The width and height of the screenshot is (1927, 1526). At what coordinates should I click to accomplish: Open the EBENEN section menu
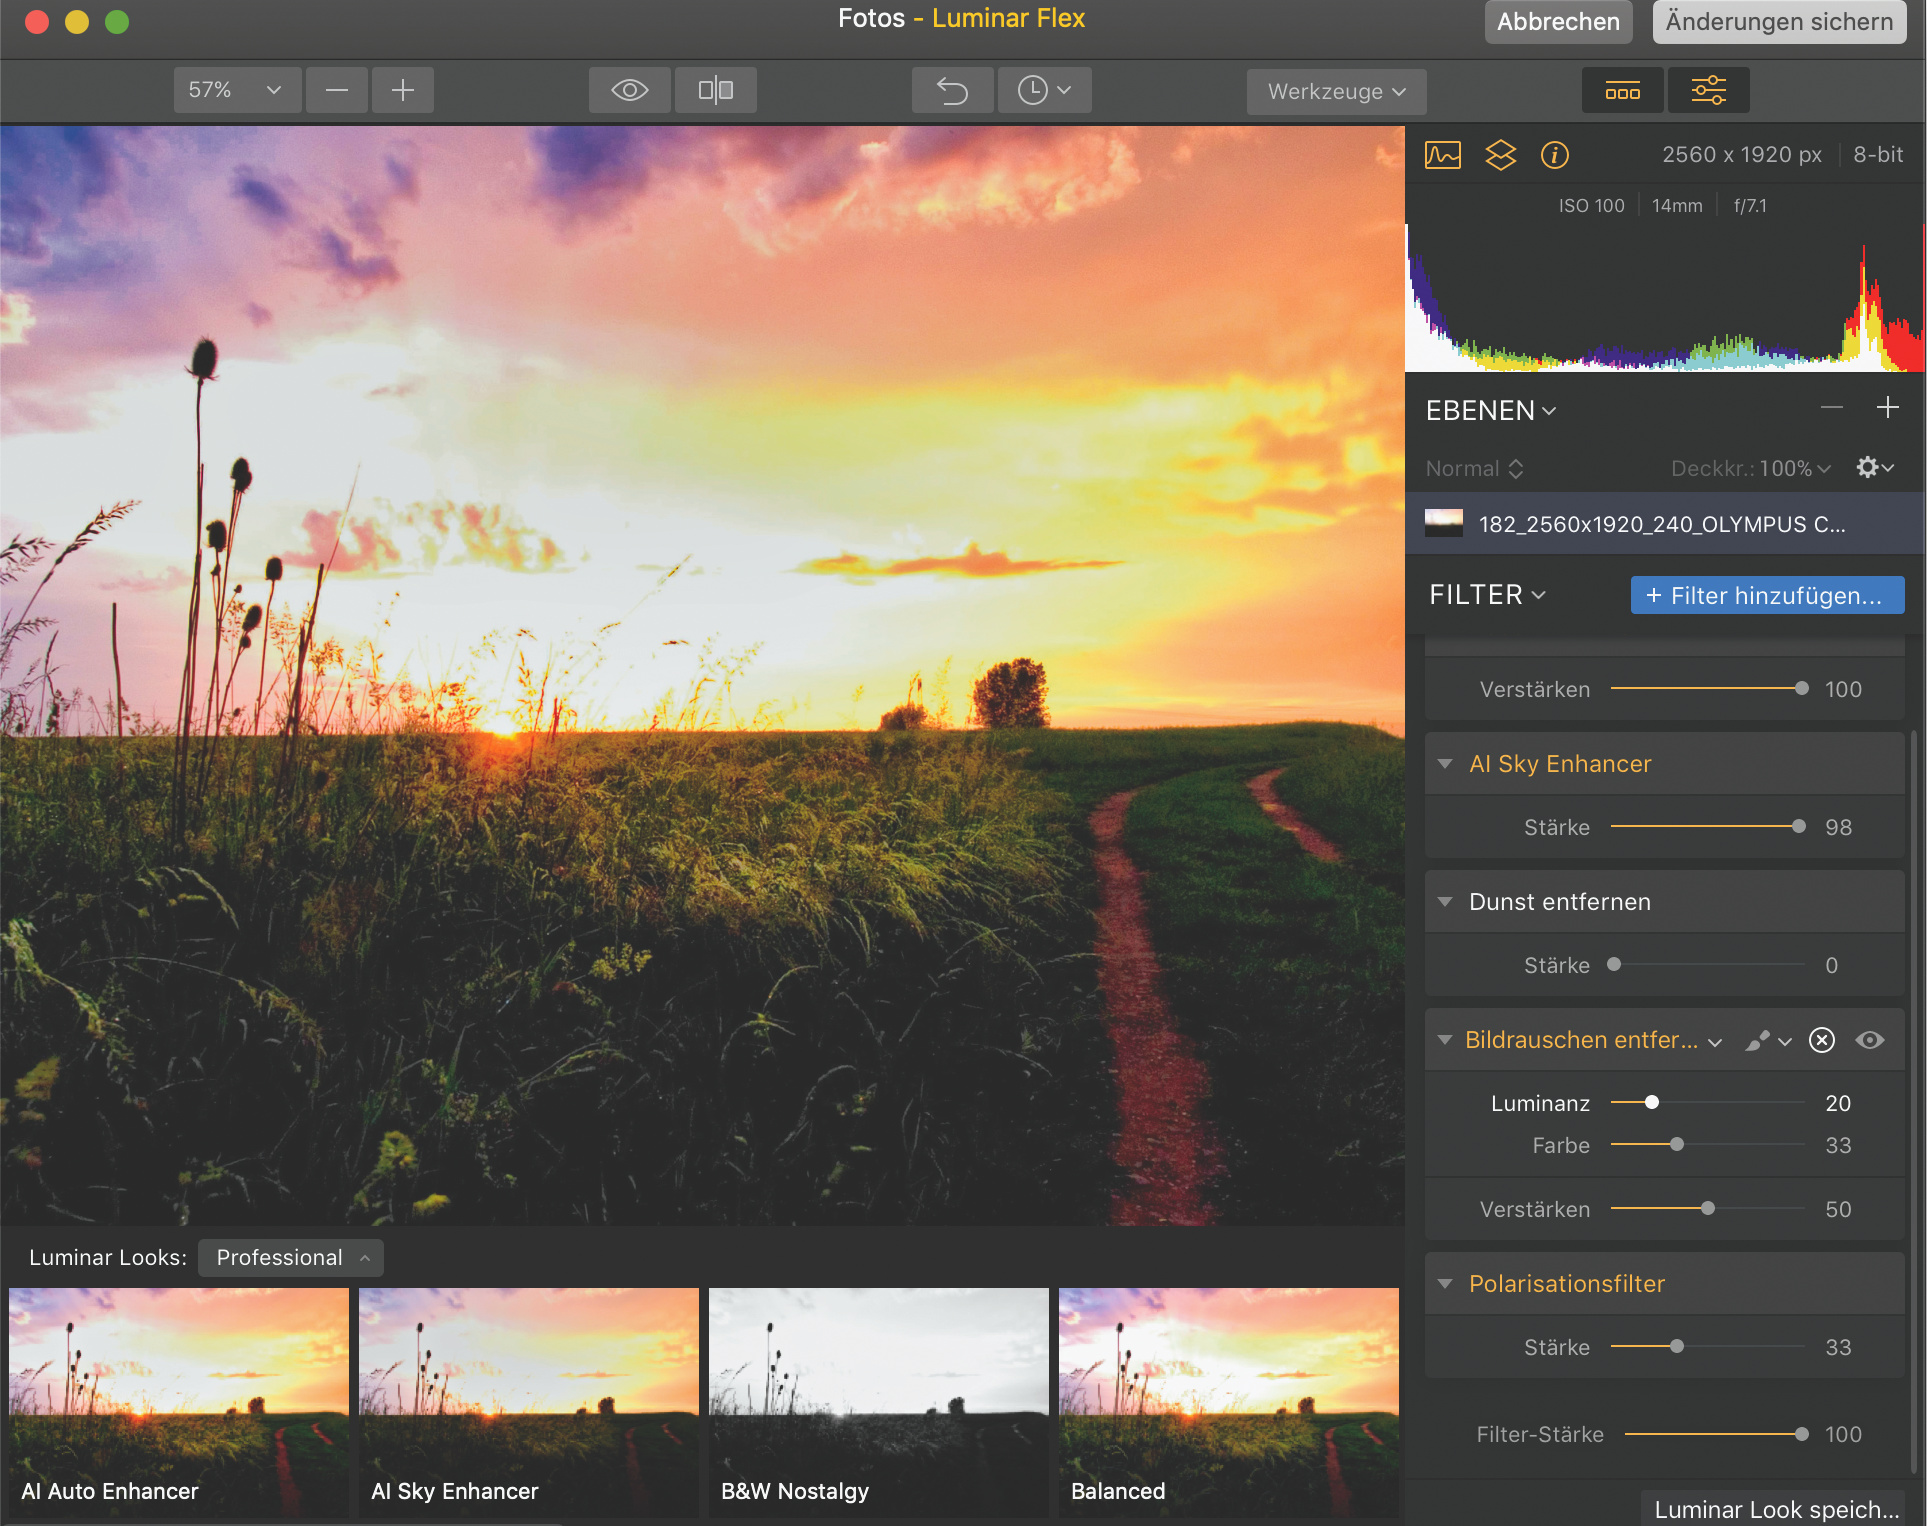1490,411
